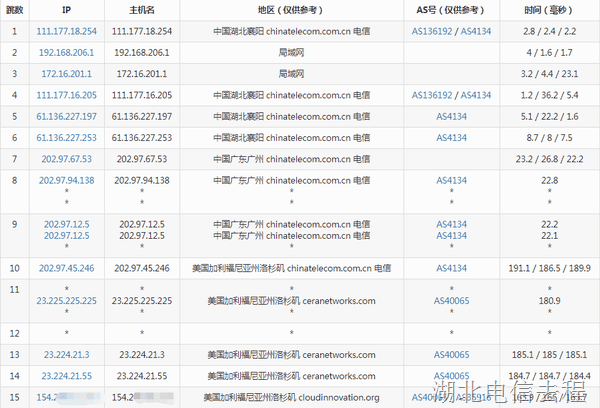Select hostname 192.168.206.1 in 主机名 column
The height and width of the screenshot is (408, 600).
click(142, 53)
